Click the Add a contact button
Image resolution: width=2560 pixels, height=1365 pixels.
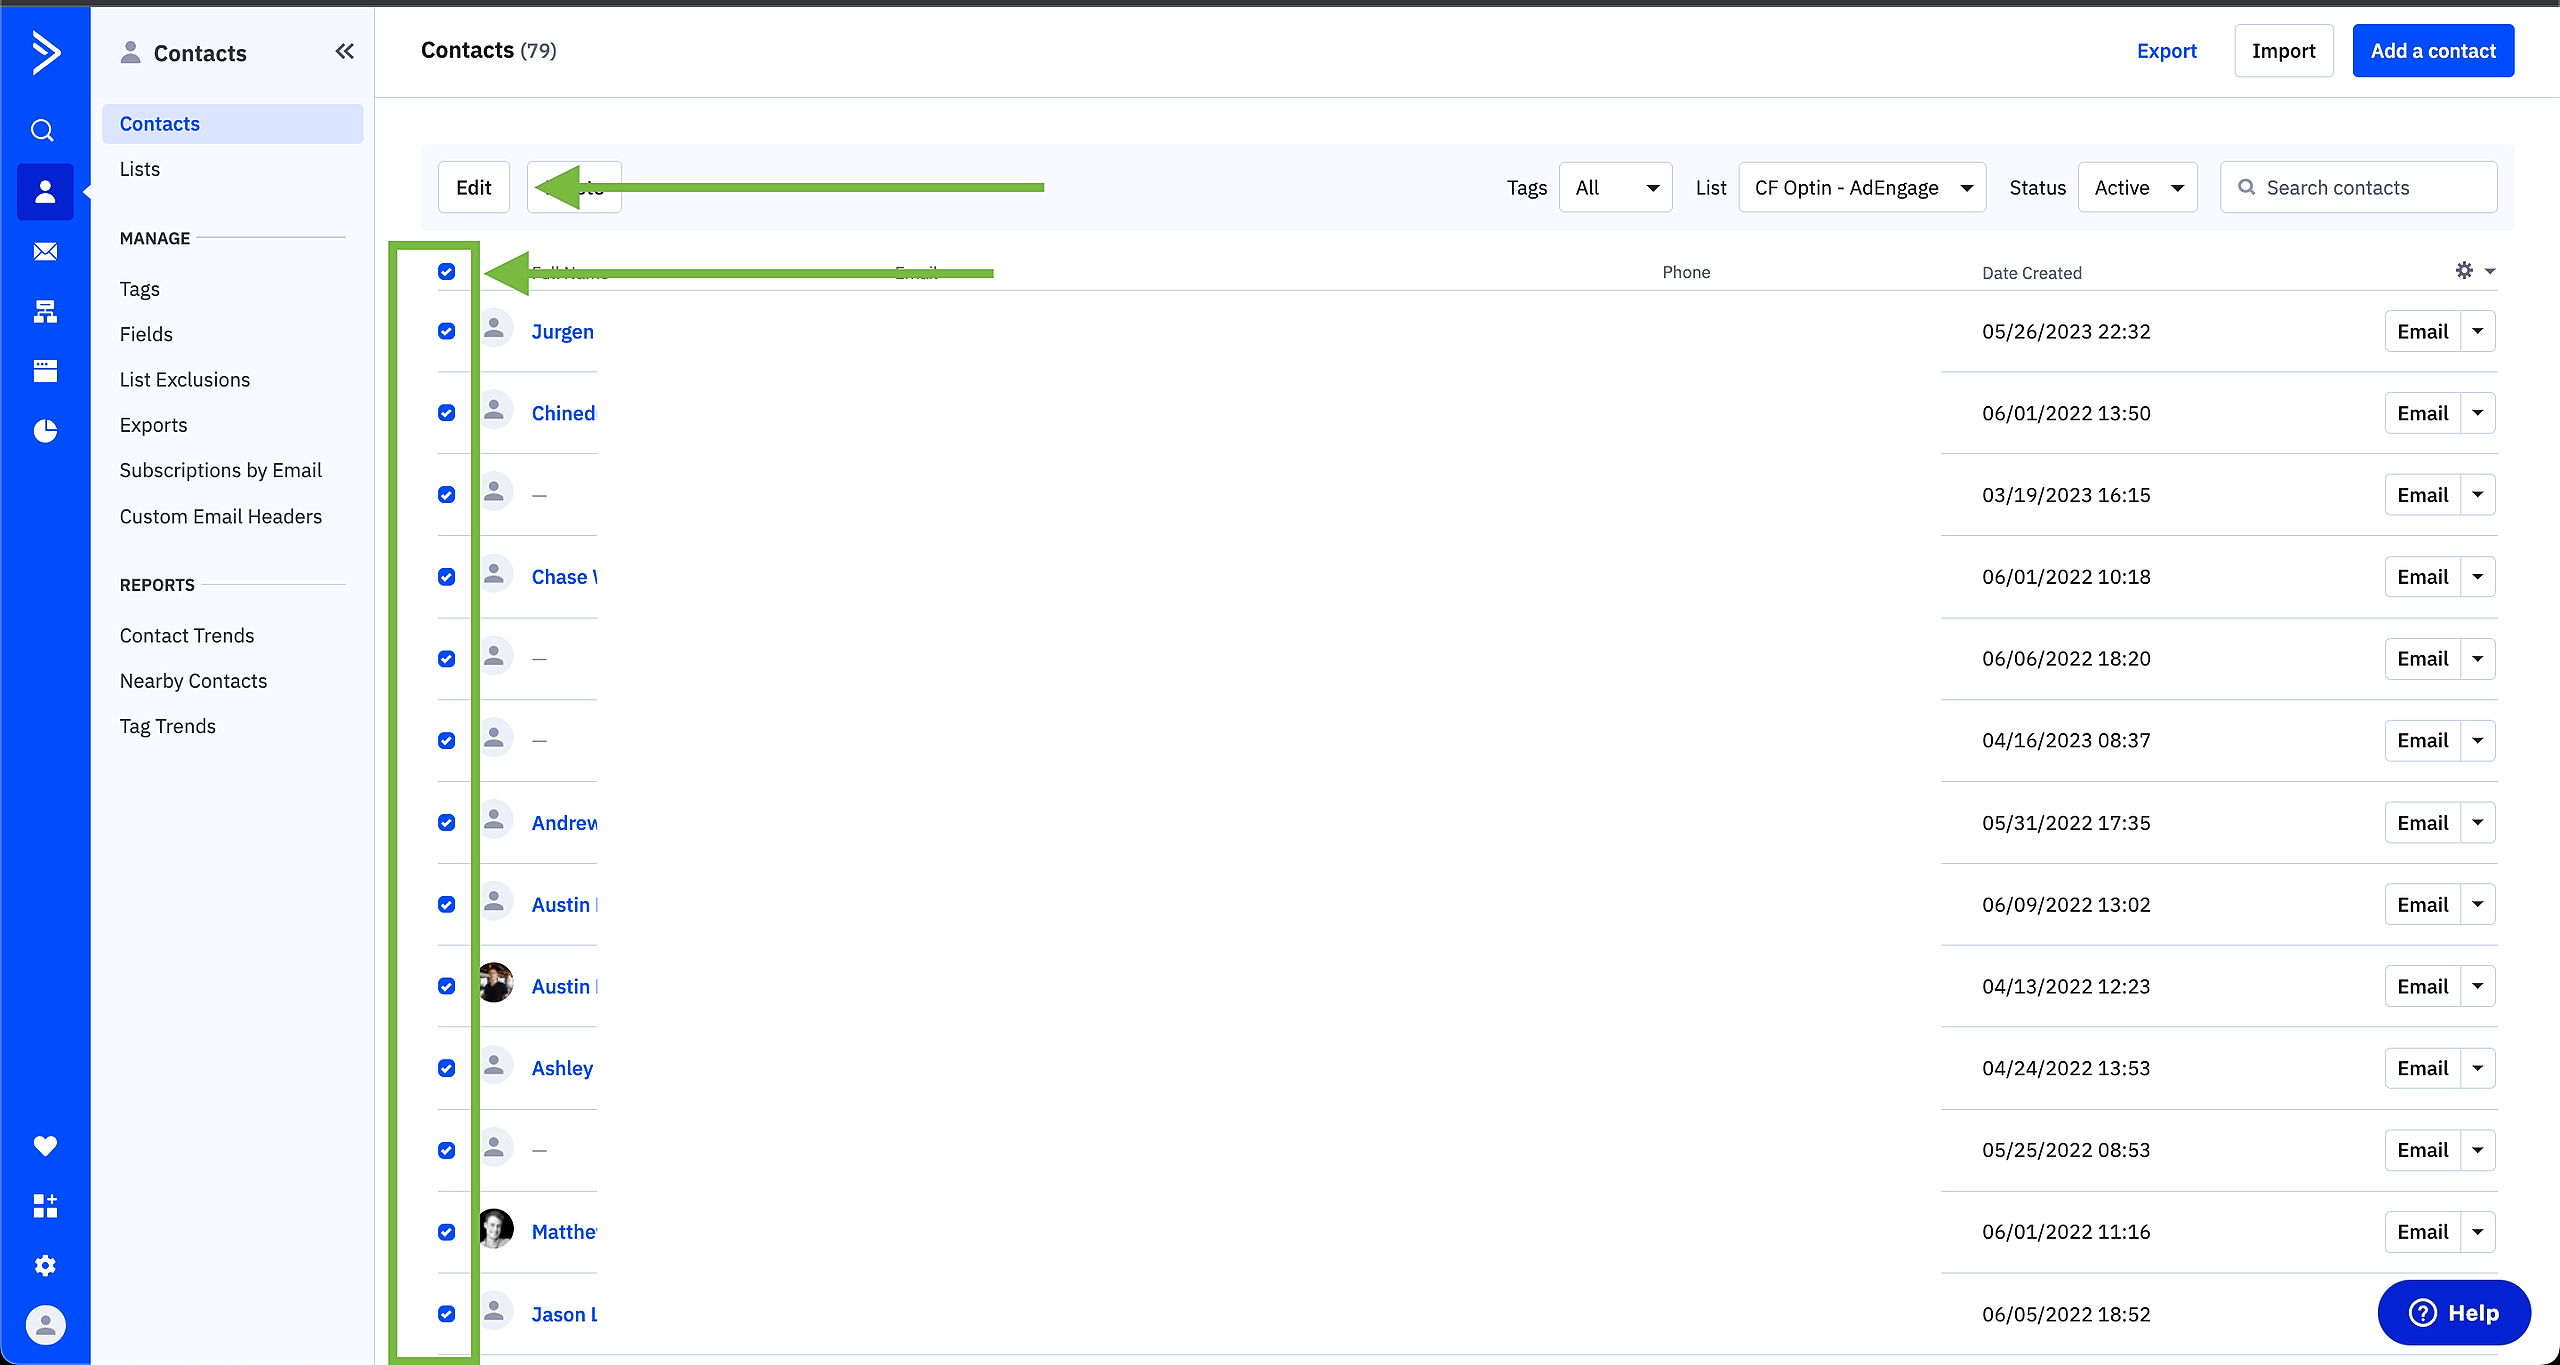pos(2432,51)
